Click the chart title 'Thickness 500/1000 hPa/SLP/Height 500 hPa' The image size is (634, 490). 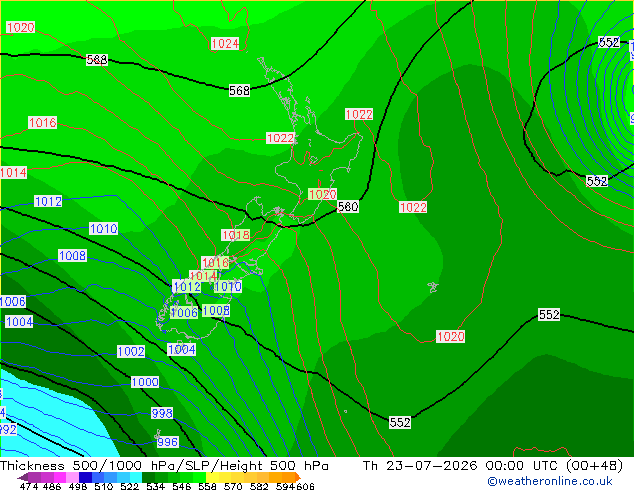point(164,465)
